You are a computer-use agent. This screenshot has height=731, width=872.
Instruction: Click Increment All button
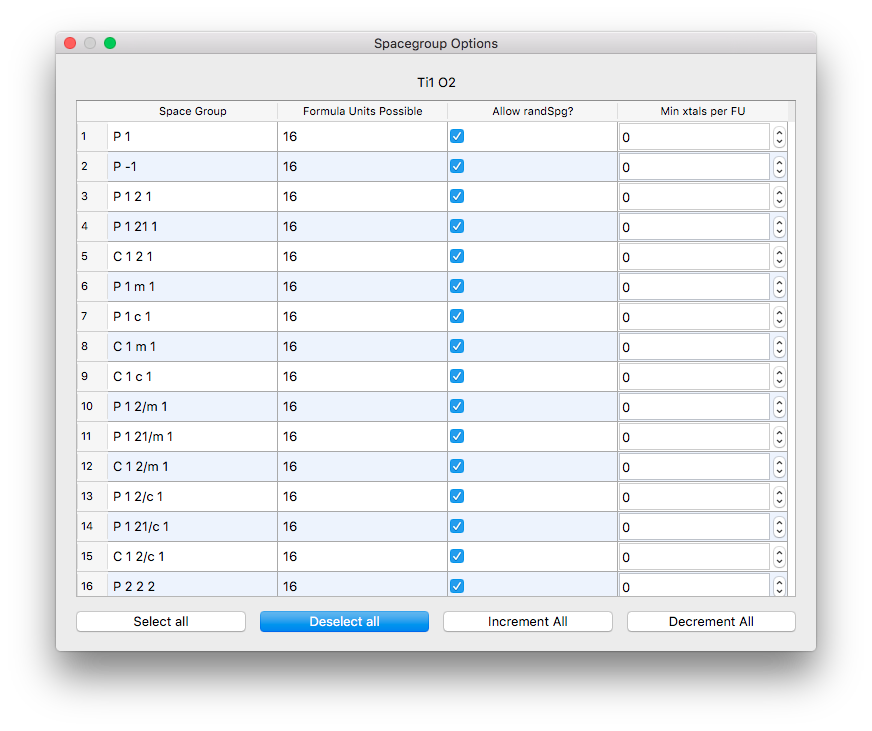528,621
